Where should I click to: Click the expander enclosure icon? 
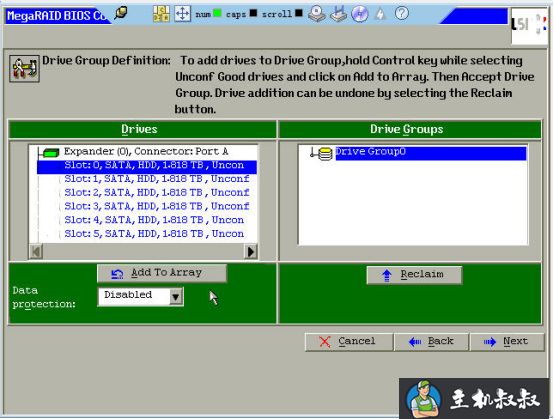(x=50, y=153)
